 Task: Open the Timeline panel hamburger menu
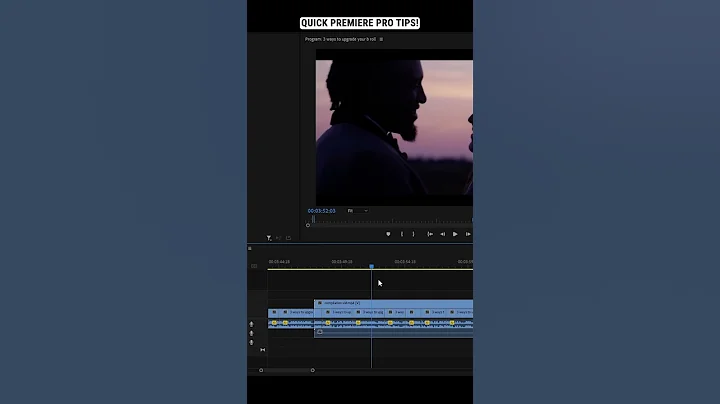click(250, 248)
